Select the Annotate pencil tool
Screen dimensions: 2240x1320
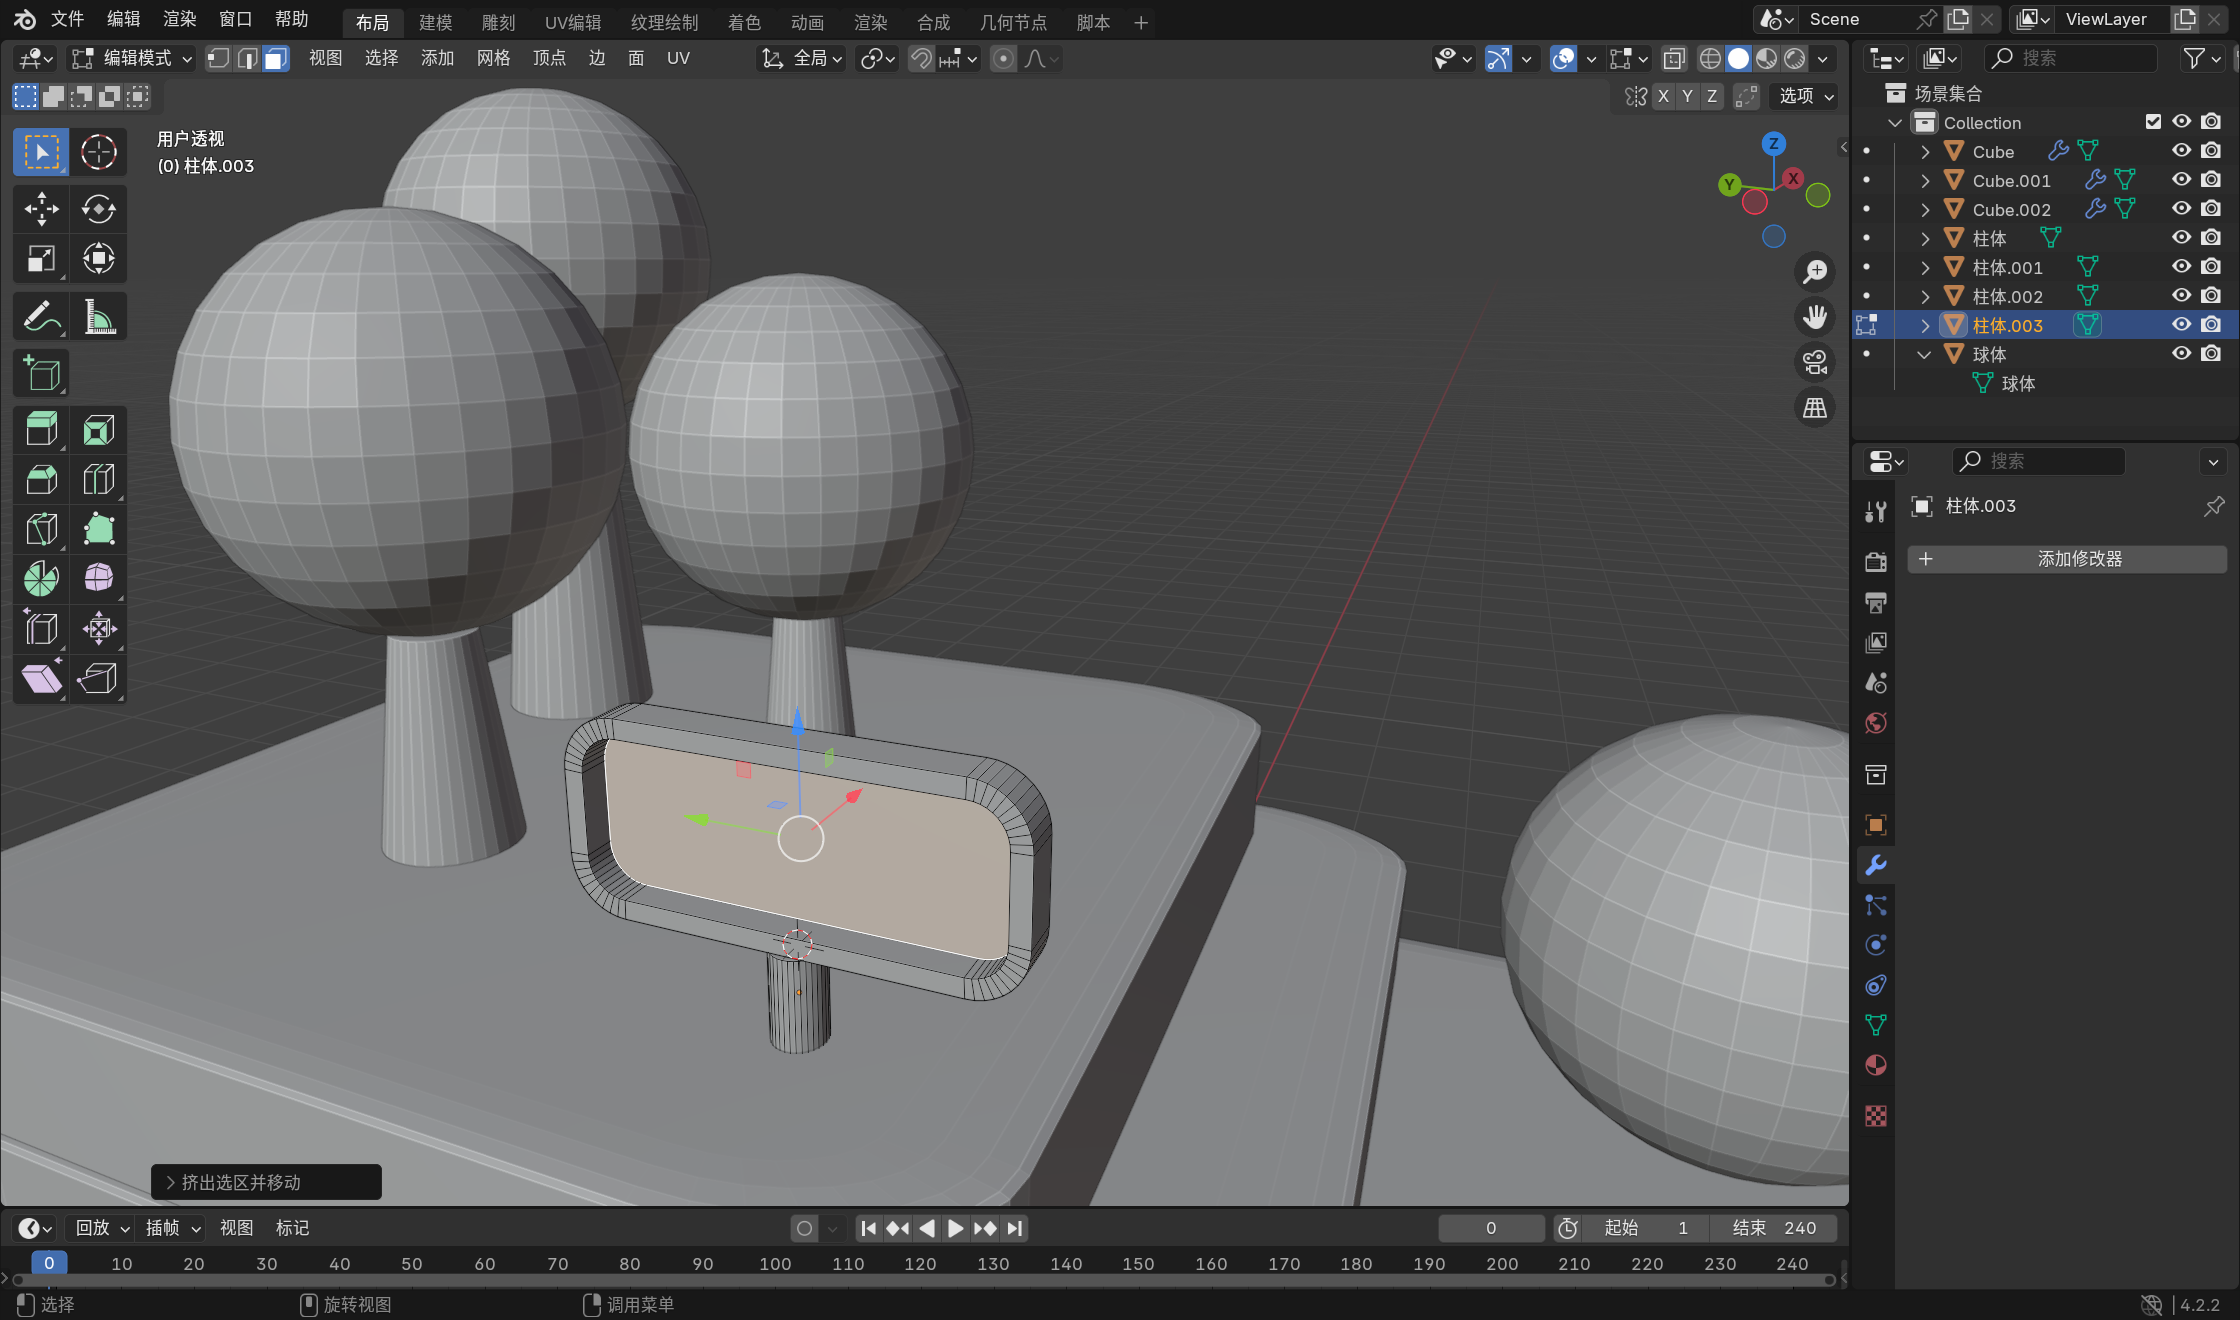click(41, 317)
